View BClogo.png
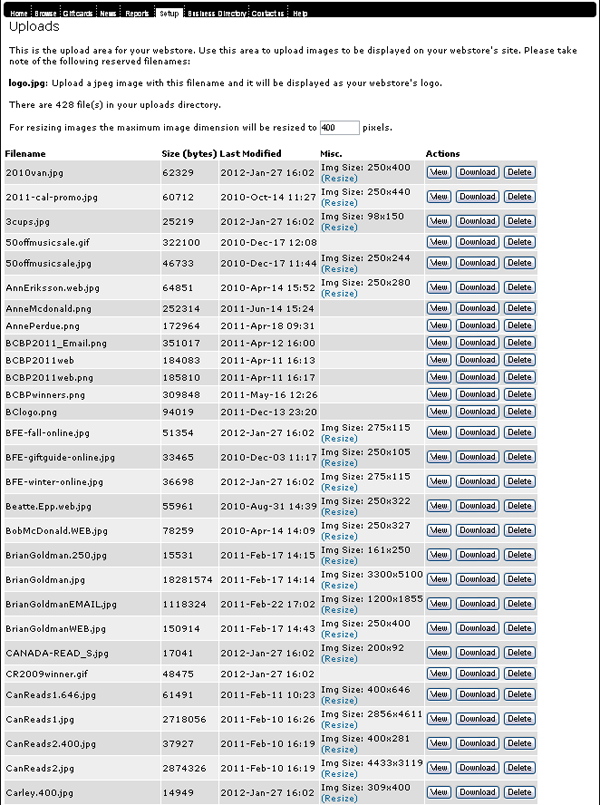This screenshot has height=805, width=600. [438, 411]
